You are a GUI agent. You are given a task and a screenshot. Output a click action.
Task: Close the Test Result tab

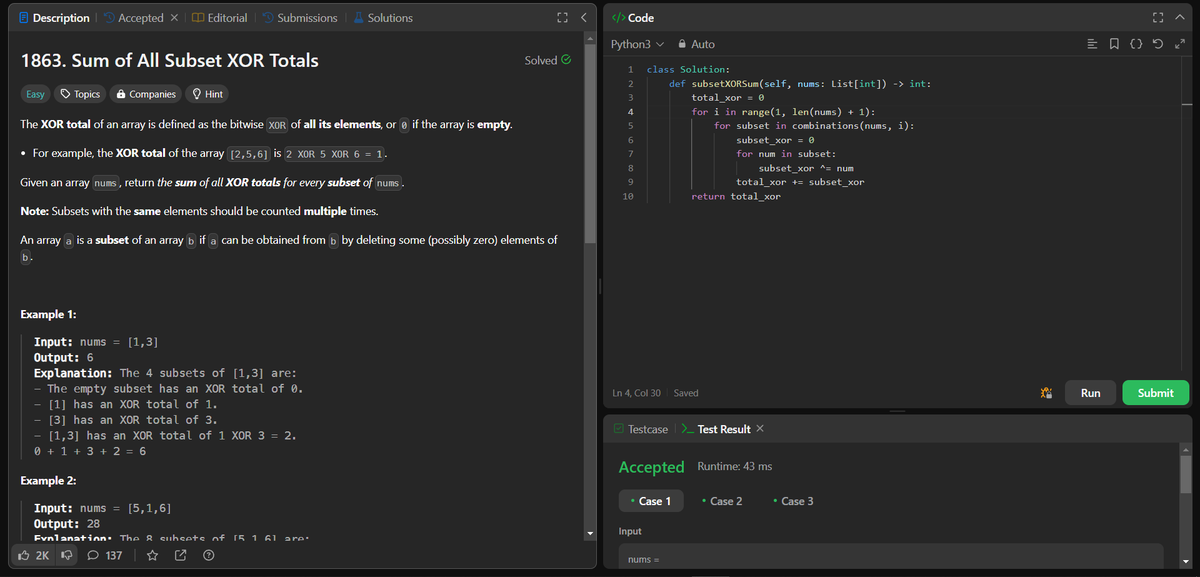760,429
